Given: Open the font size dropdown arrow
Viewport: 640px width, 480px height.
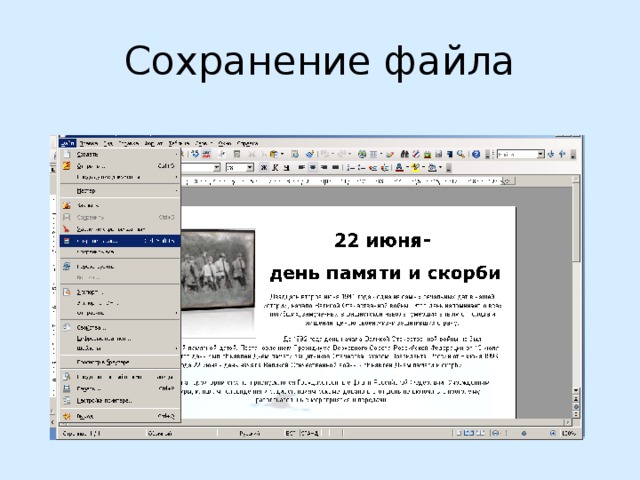Looking at the screenshot, I should (250, 168).
